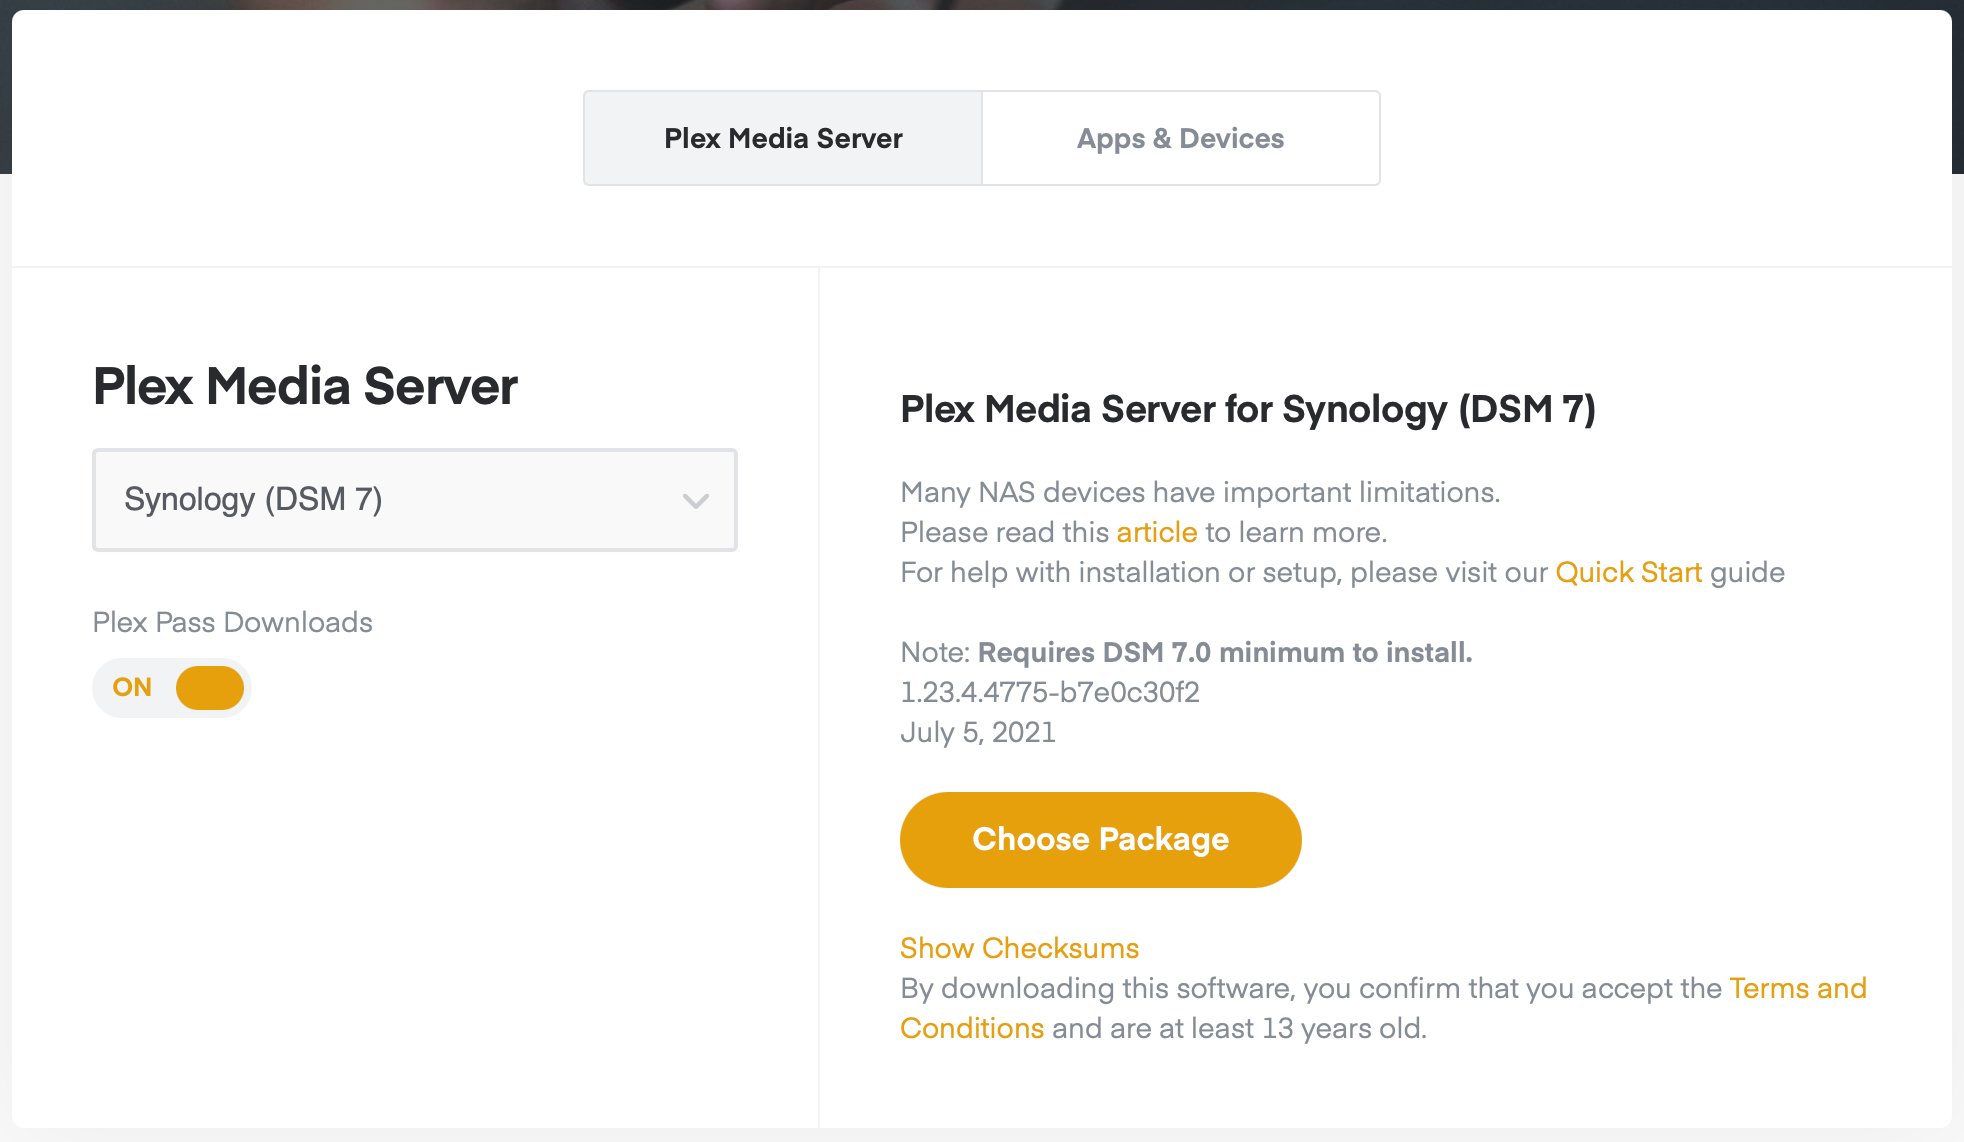Open the Synology (DSM 7) platform dropdown
This screenshot has height=1142, width=1964.
(415, 500)
